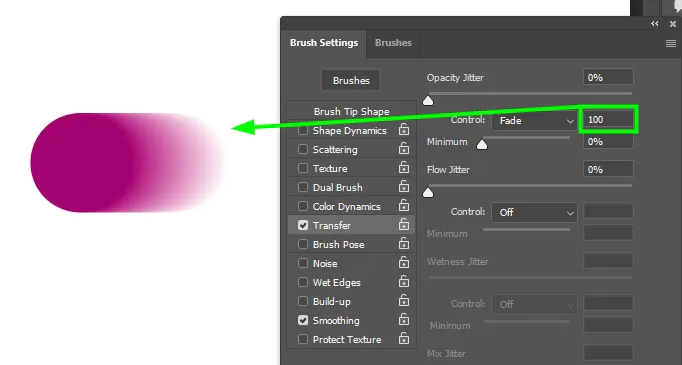This screenshot has height=365, width=682.
Task: Click the Flow Jitter percentage field
Action: click(x=608, y=169)
